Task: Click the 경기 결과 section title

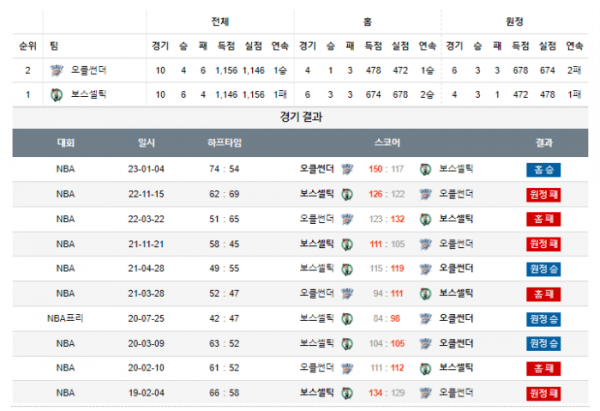Action: coord(301,117)
